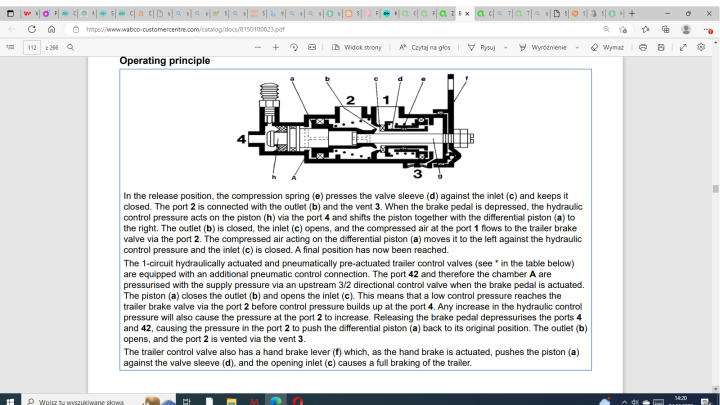Refresh the browser page
This screenshot has height=405, width=720.
click(x=31, y=29)
